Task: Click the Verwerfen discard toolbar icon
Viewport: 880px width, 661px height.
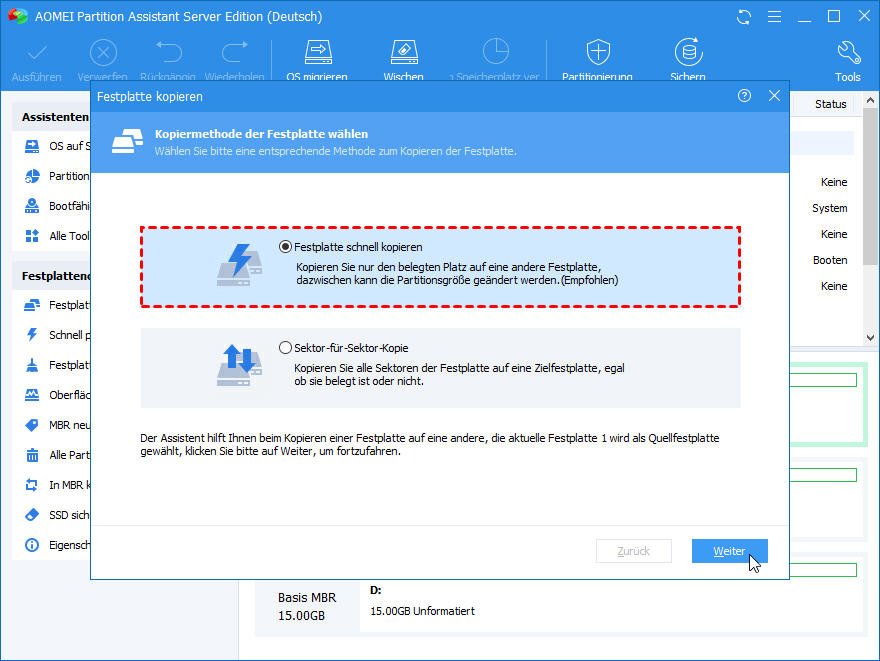Action: (x=103, y=54)
